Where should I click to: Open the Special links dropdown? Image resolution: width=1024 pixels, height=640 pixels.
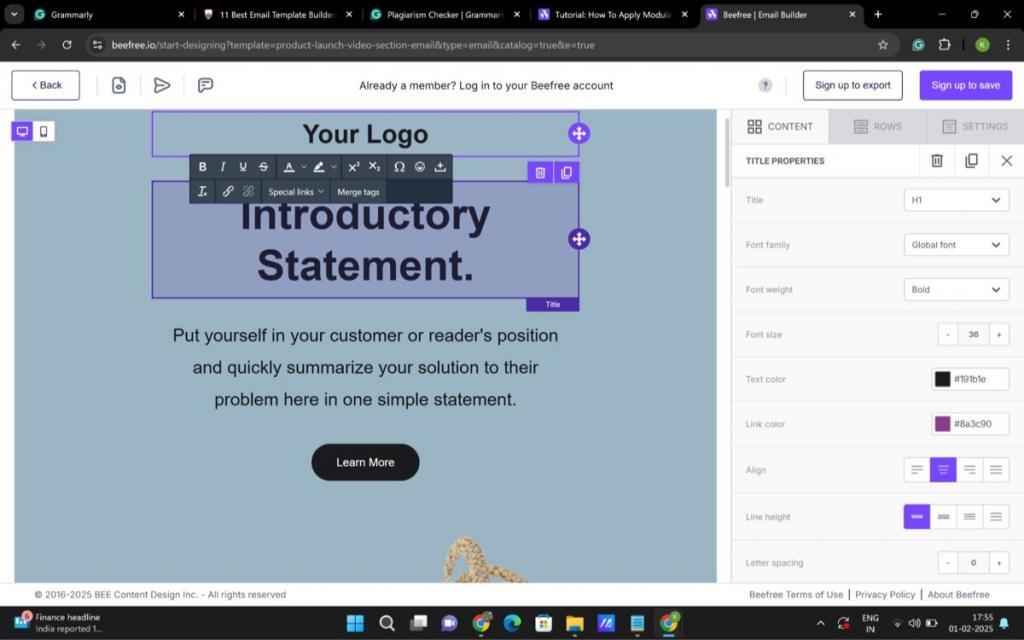tap(296, 192)
